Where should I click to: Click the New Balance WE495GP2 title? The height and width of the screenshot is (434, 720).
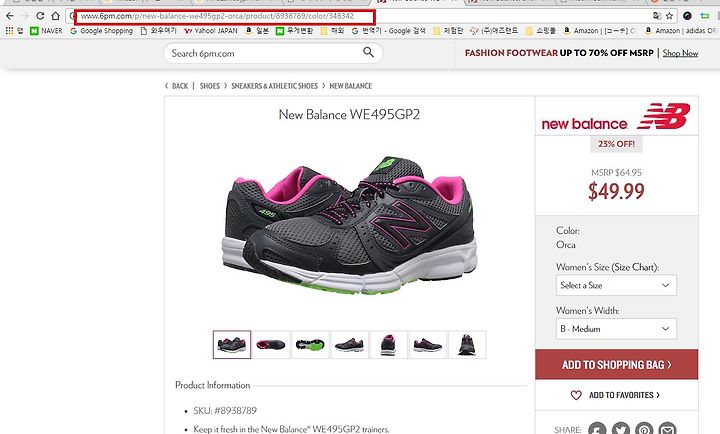349,114
